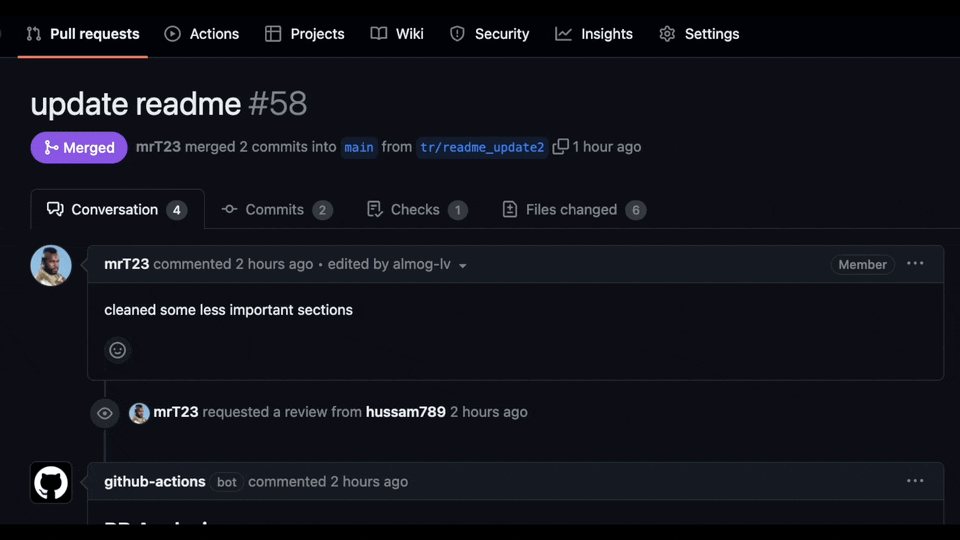The height and width of the screenshot is (540, 960).
Task: Open mrT23's profile avatar
Action: [51, 266]
